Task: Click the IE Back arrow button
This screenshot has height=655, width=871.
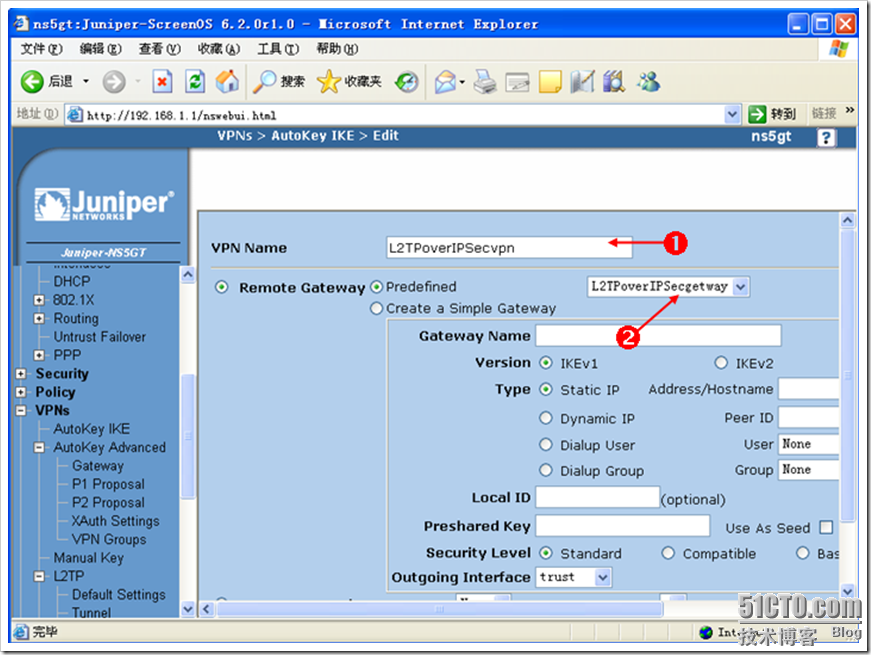Action: [32, 82]
